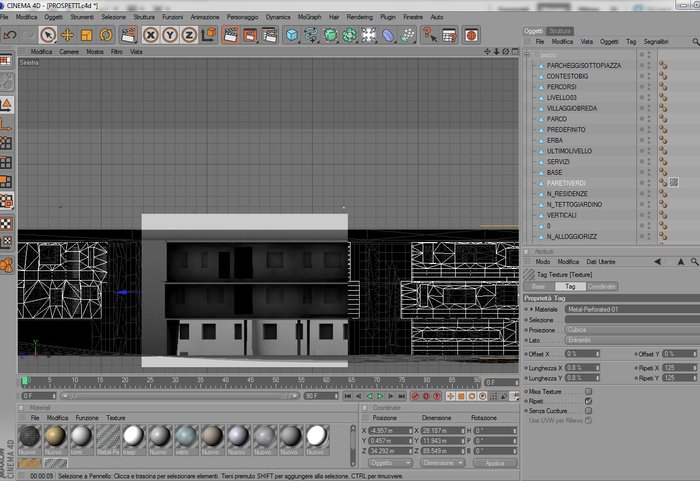Select the gold material sphere
The image size is (700, 481).
(x=55, y=436)
